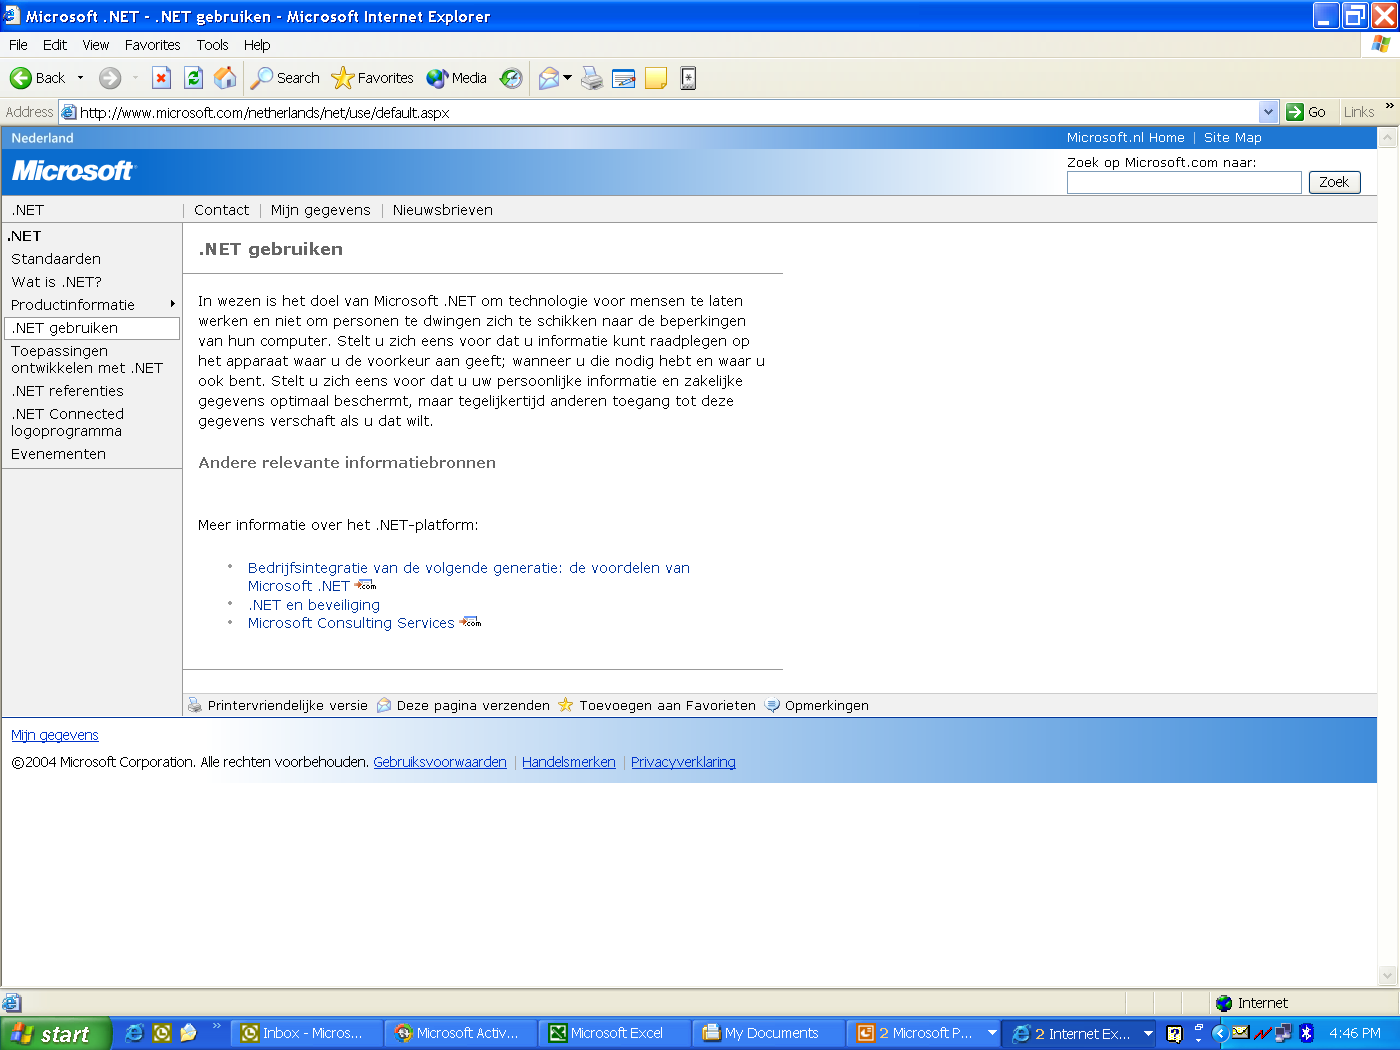Click the Bluetooth tray icon
1400x1050 pixels.
coord(1306,1033)
